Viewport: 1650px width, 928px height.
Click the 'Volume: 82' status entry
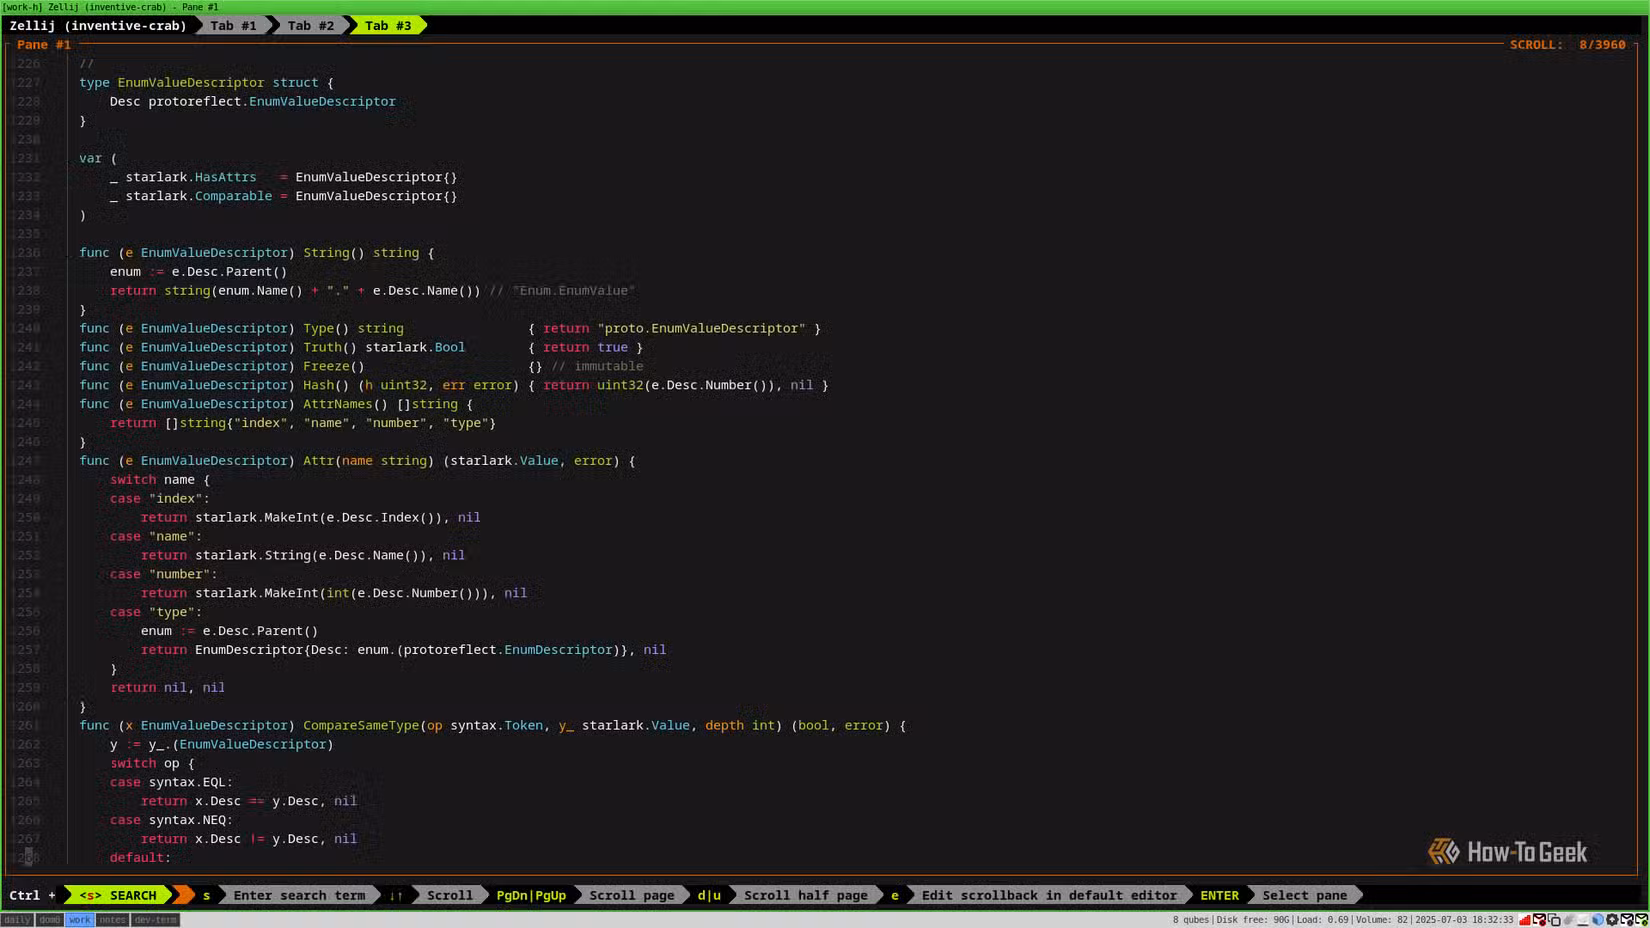click(1382, 920)
